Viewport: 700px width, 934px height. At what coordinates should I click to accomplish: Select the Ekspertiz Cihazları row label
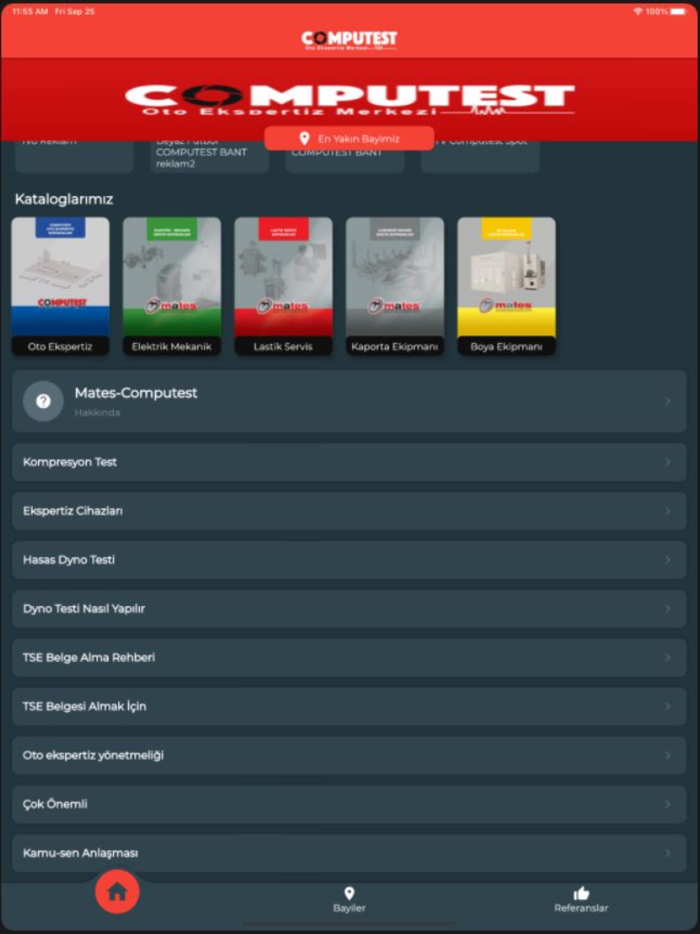[73, 511]
